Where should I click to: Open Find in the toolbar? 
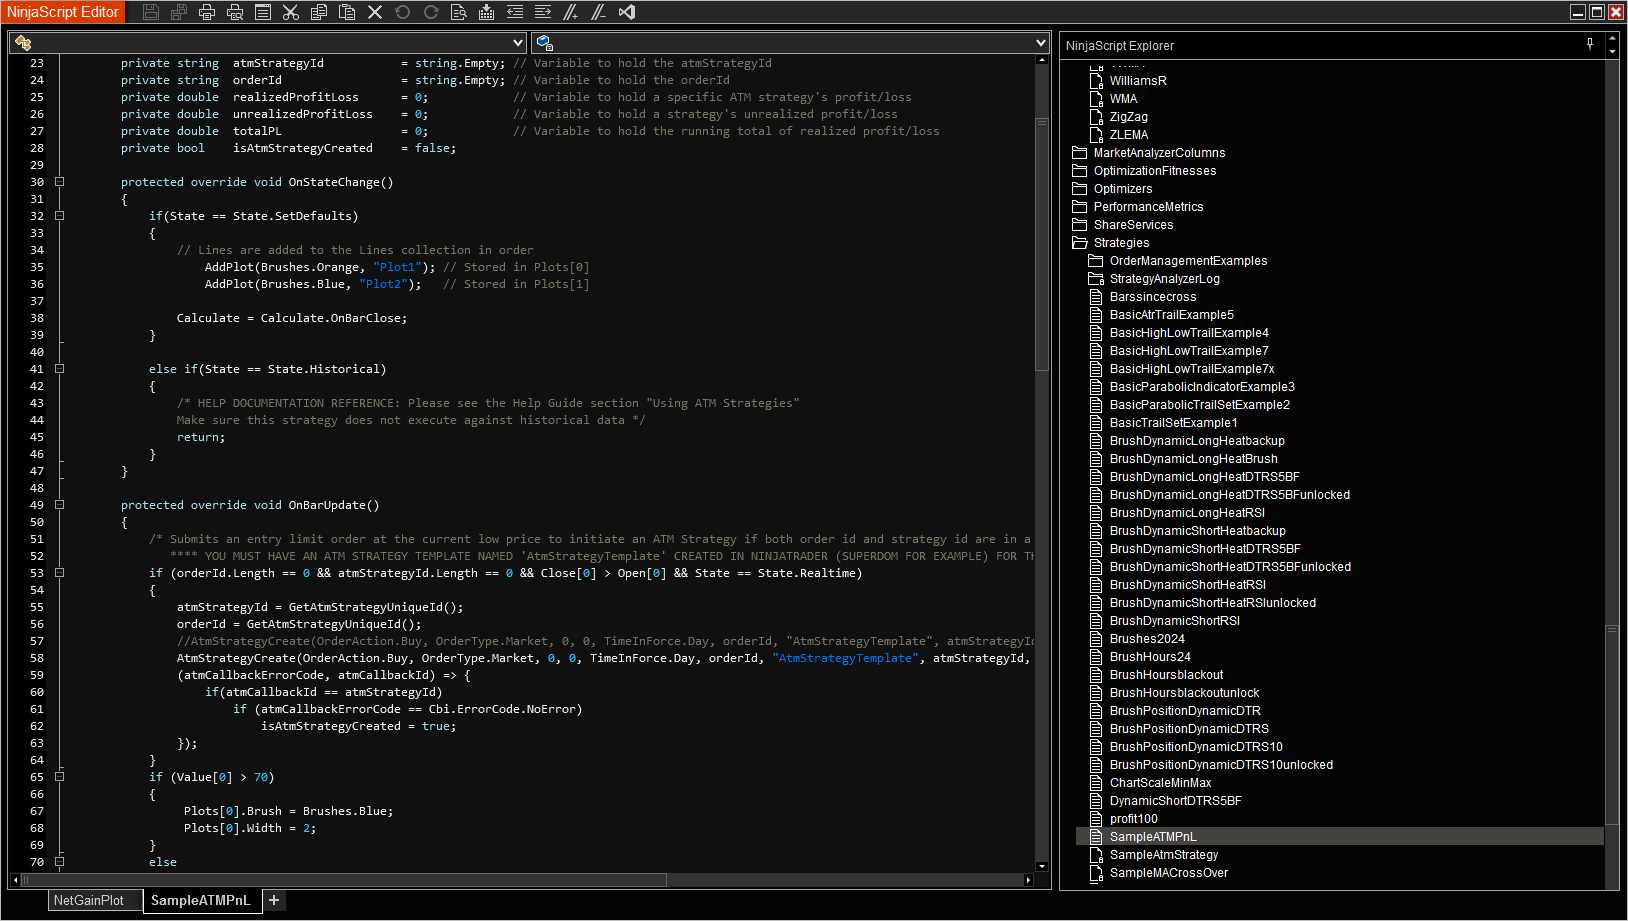458,12
